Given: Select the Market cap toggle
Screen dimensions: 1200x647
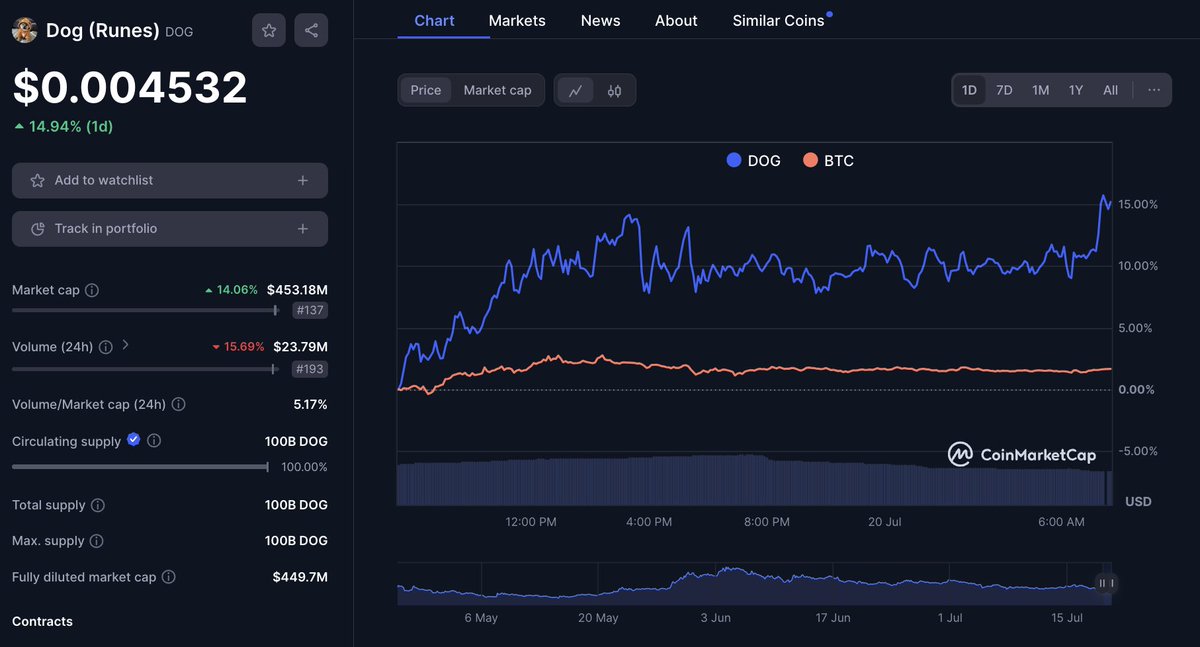Looking at the screenshot, I should pyautogui.click(x=497, y=90).
